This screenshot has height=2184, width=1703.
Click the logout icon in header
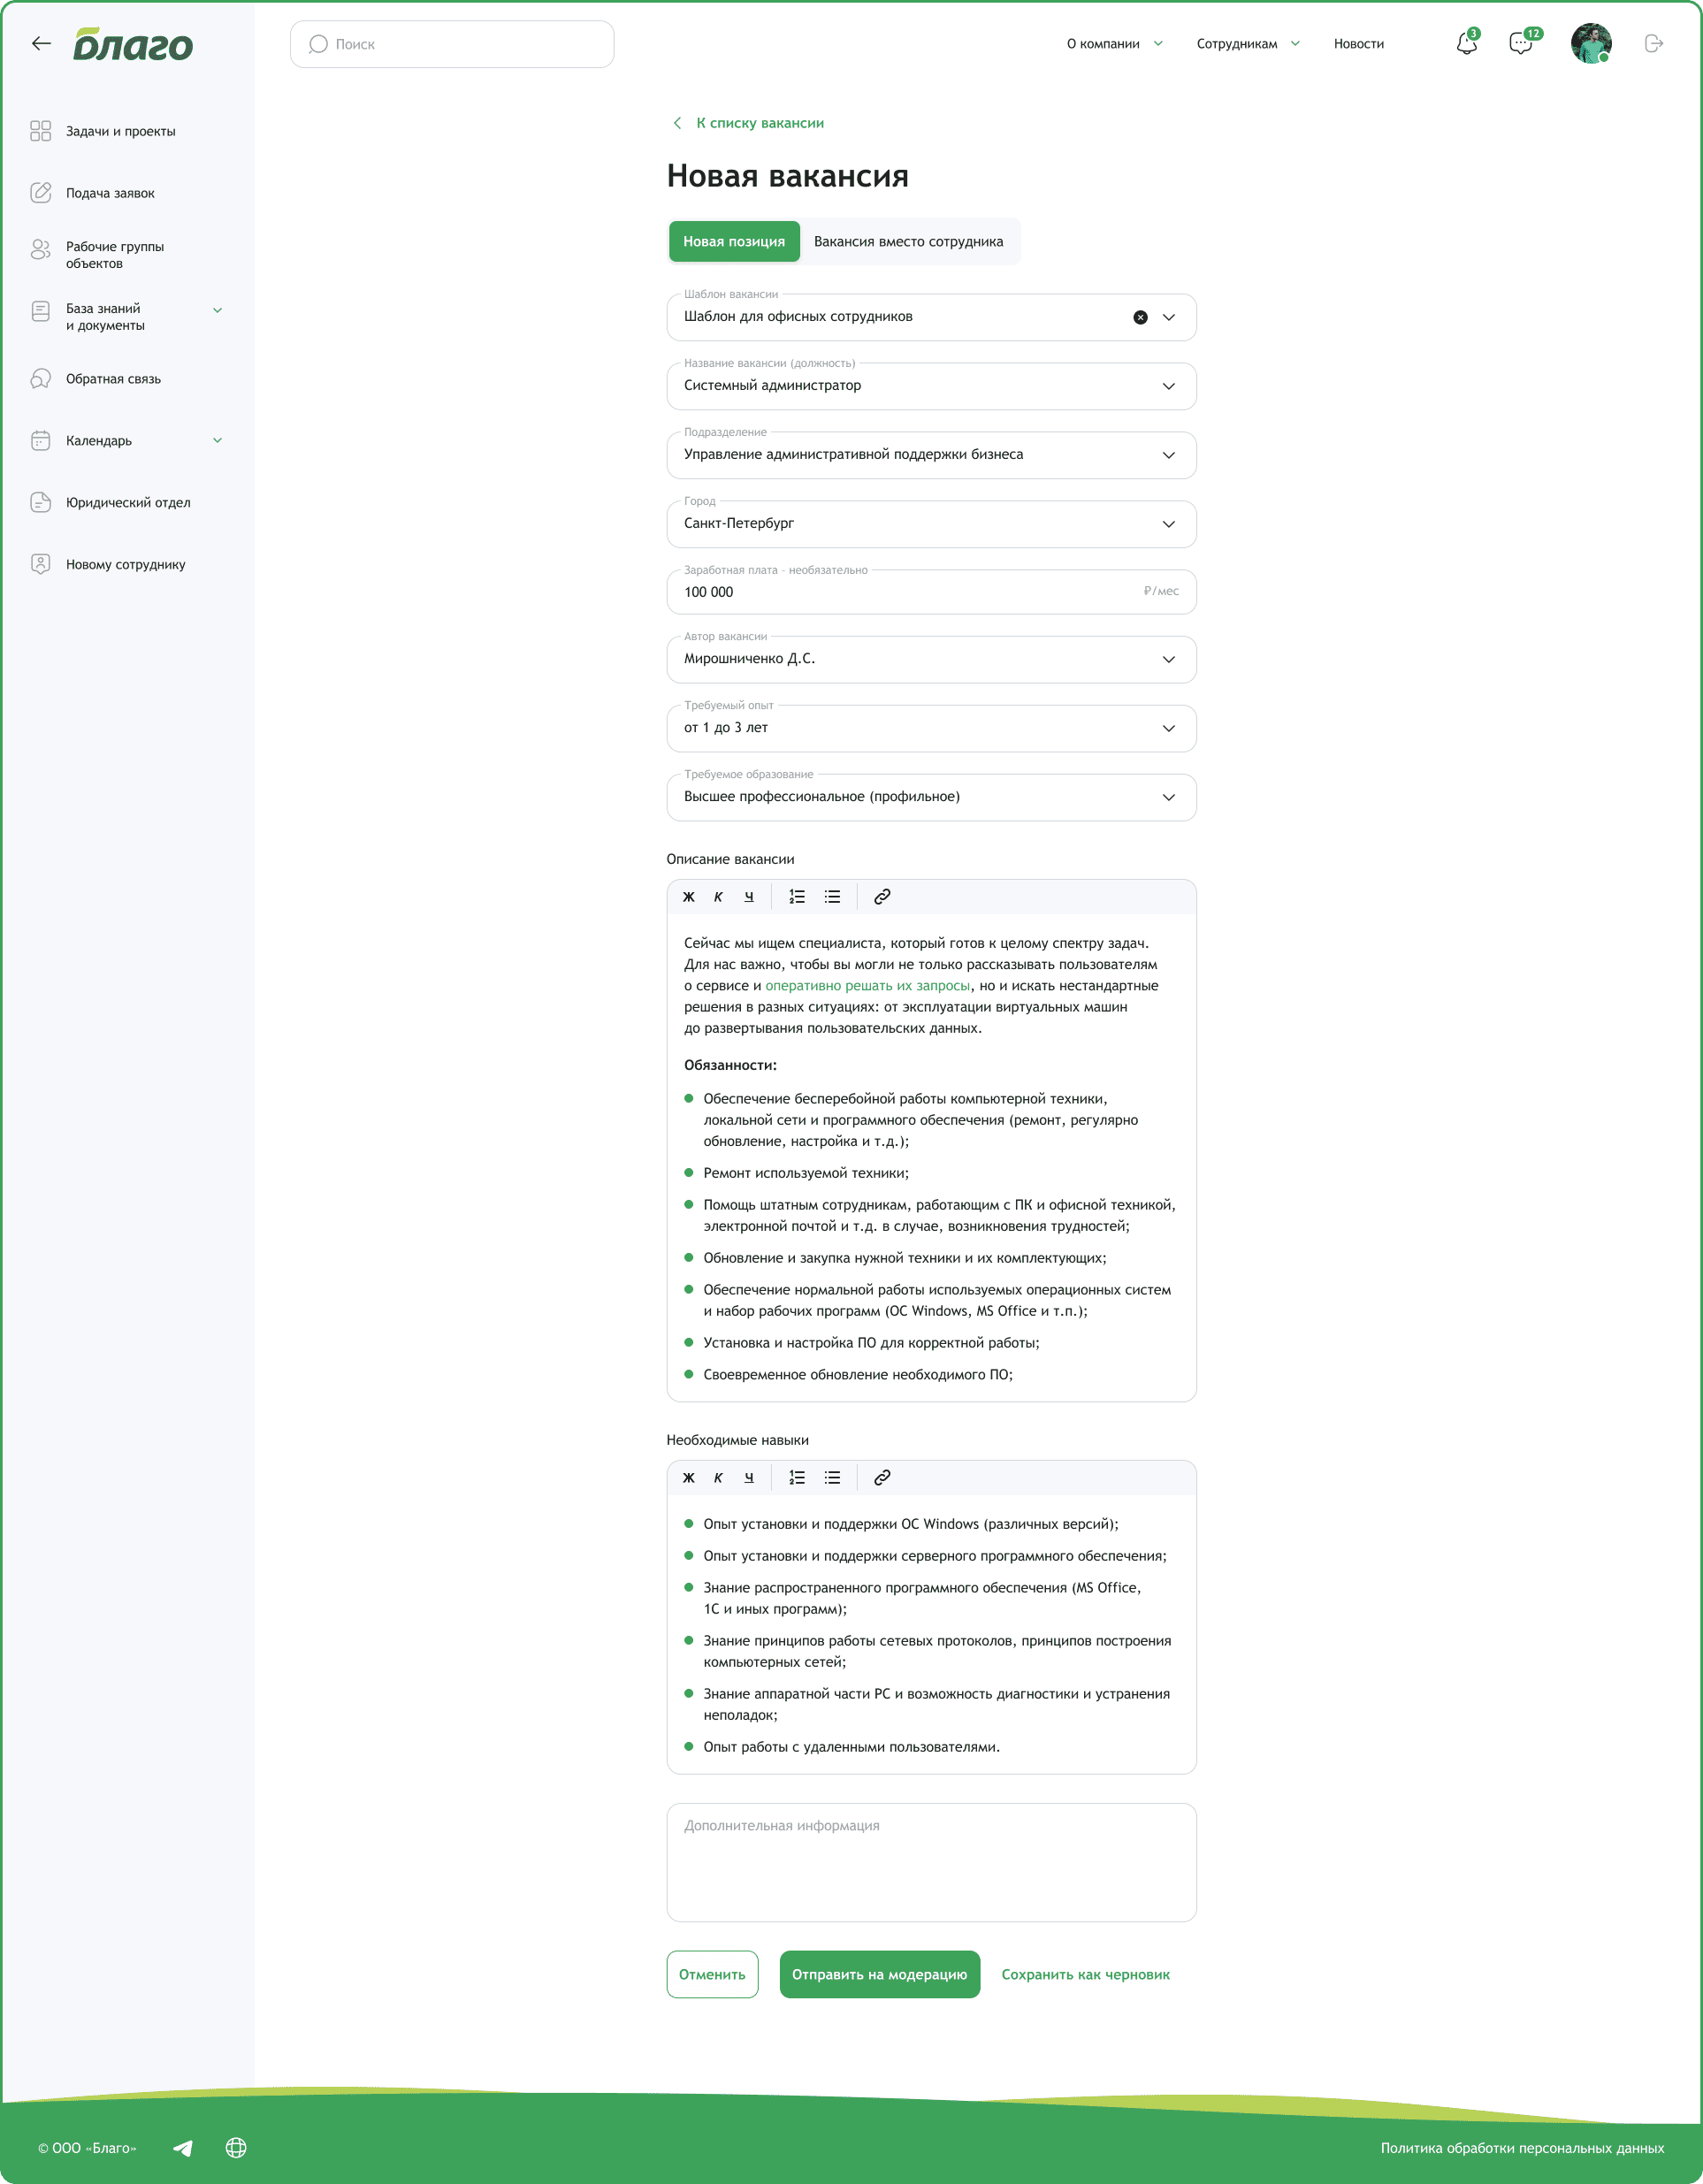1654,43
